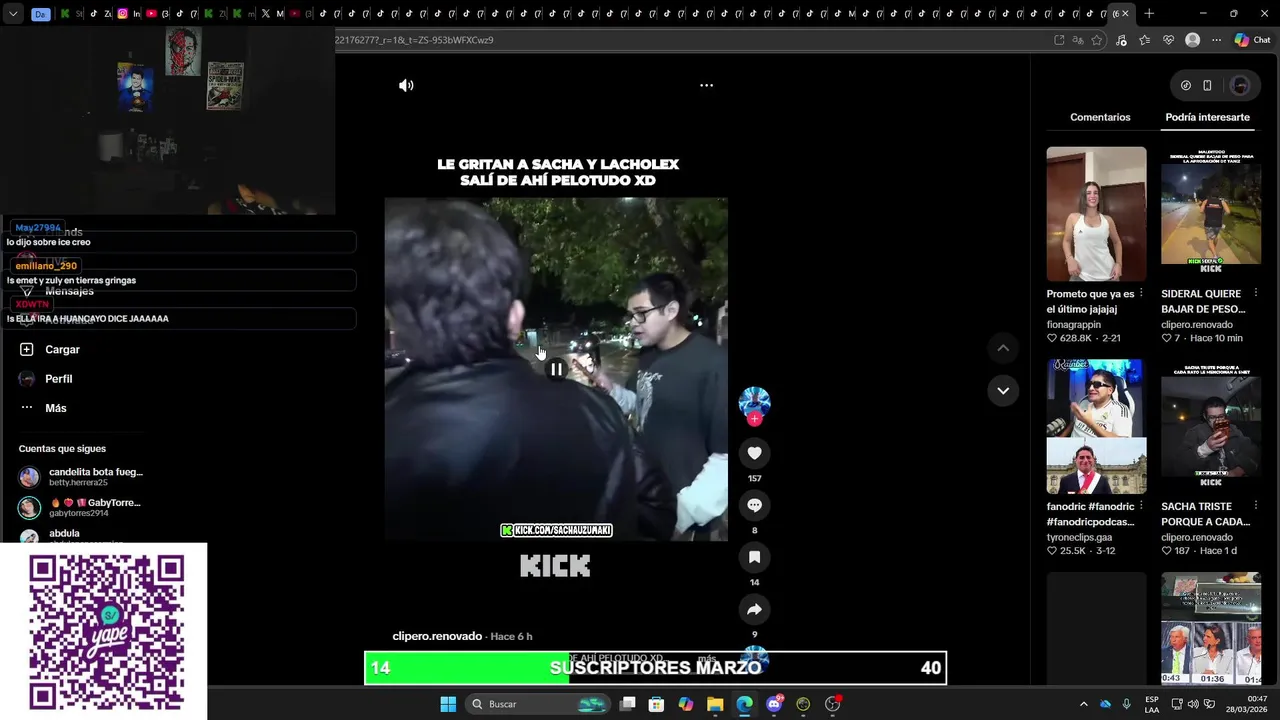The width and height of the screenshot is (1280, 720).
Task: Go to previous video with up chevron
Action: pyautogui.click(x=1003, y=348)
